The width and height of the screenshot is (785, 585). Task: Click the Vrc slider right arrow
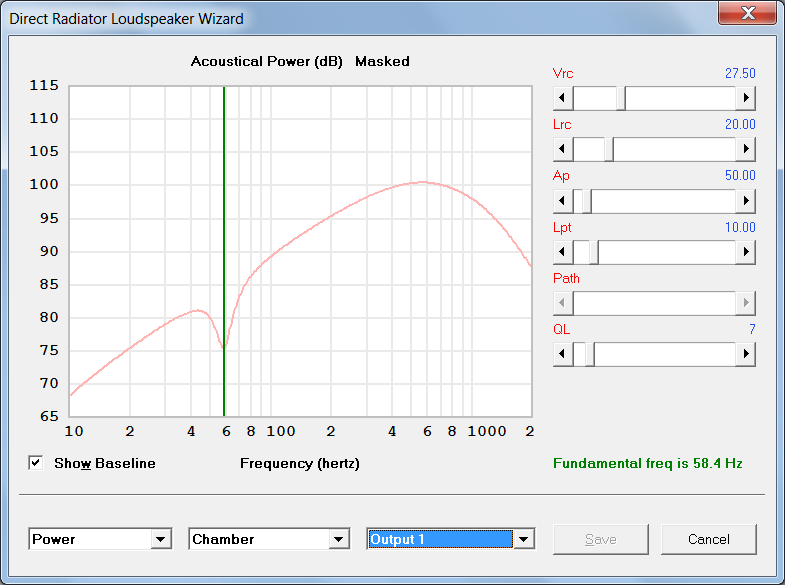coord(745,98)
